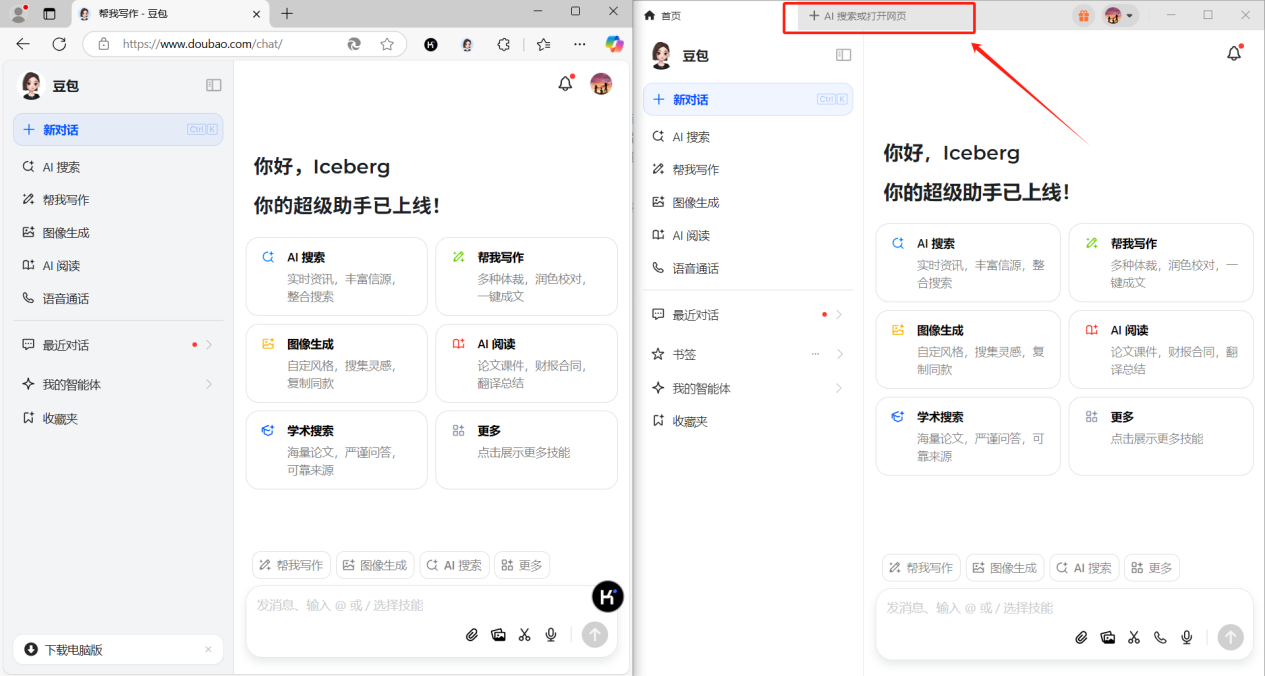Click 更多 chip above browser message box
Screen dimensions: 1265x676
522,565
